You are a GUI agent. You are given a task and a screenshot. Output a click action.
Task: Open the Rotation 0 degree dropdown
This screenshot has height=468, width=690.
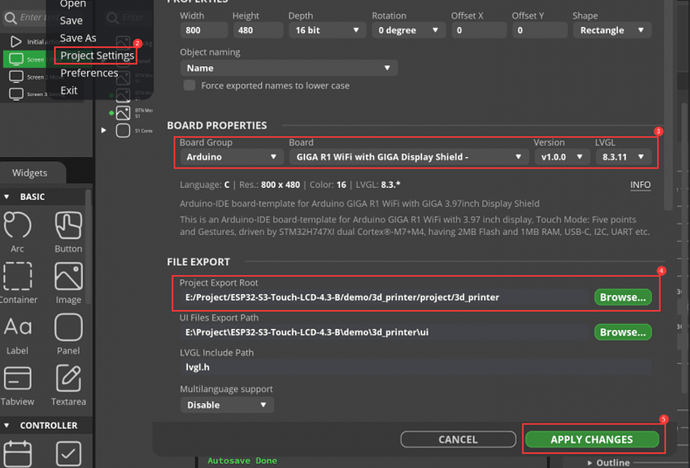(408, 30)
